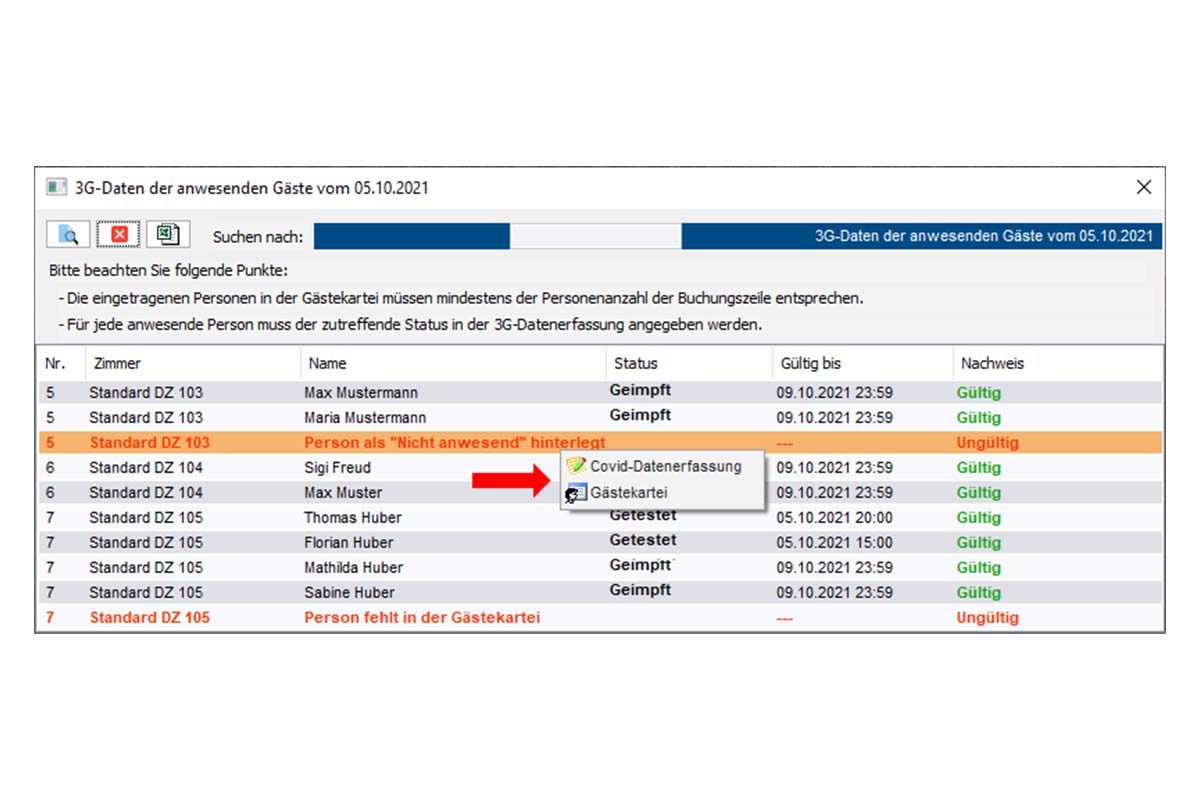This screenshot has height=800, width=1200.
Task: Click the window icon in the title bar
Action: 57,188
